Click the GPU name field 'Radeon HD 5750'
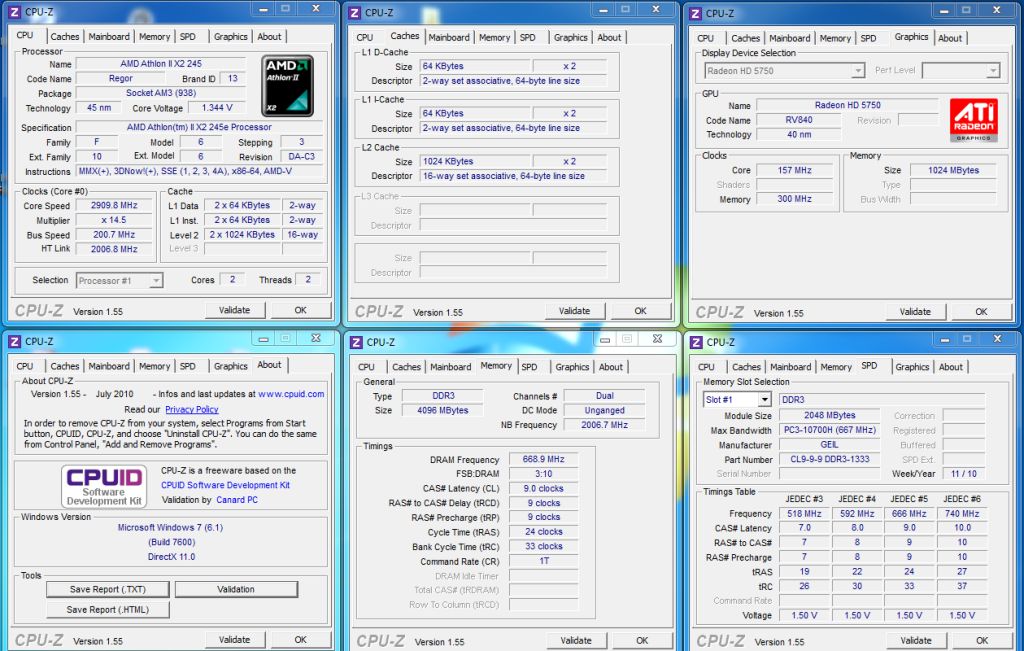The height and width of the screenshot is (651, 1024). [847, 105]
